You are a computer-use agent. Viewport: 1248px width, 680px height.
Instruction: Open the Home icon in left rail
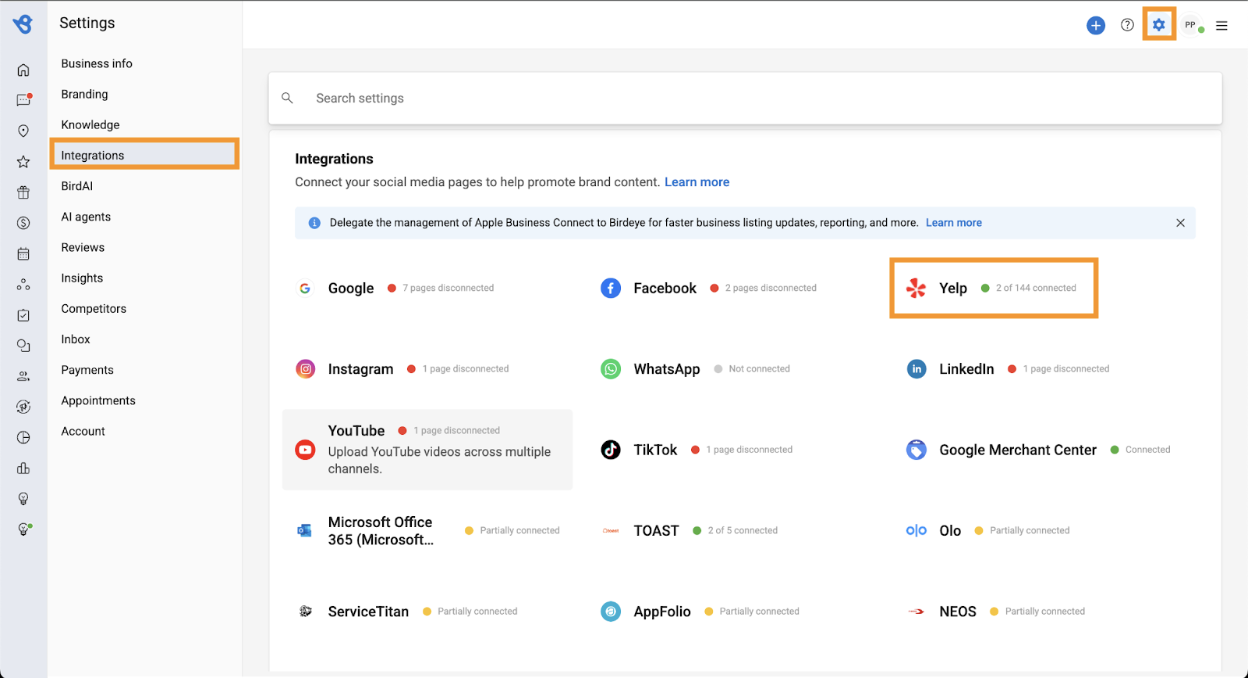coord(23,70)
